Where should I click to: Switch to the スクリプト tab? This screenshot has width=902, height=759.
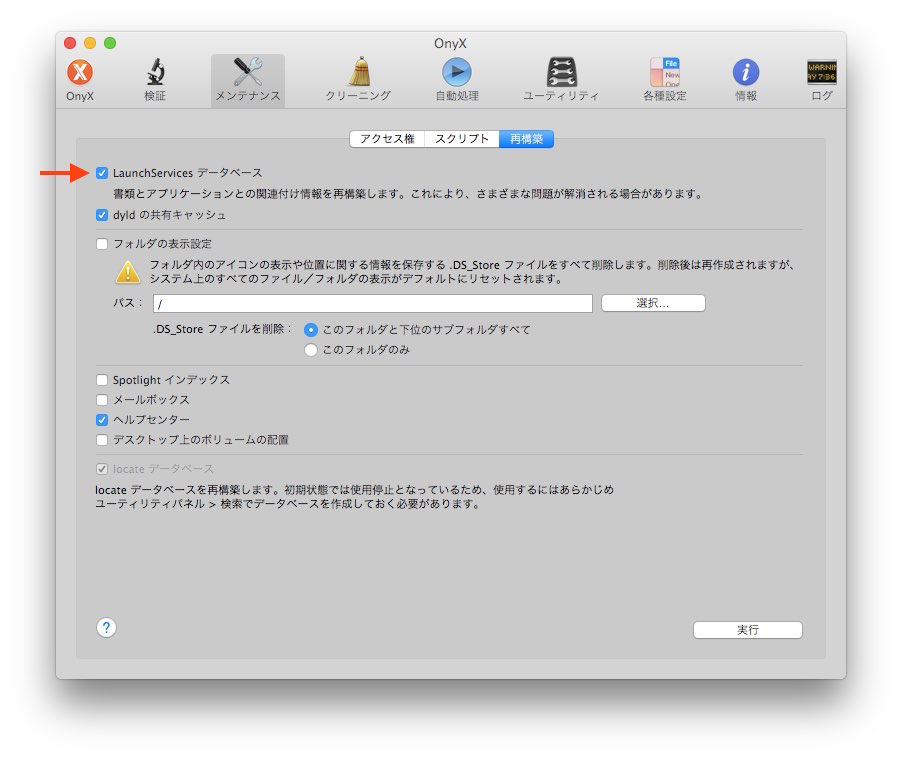(461, 139)
